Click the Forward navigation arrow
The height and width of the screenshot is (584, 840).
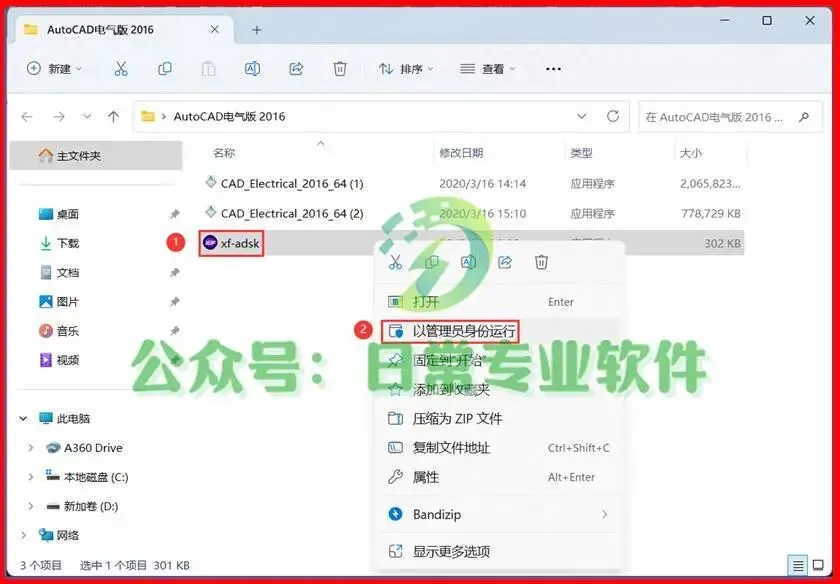click(59, 116)
